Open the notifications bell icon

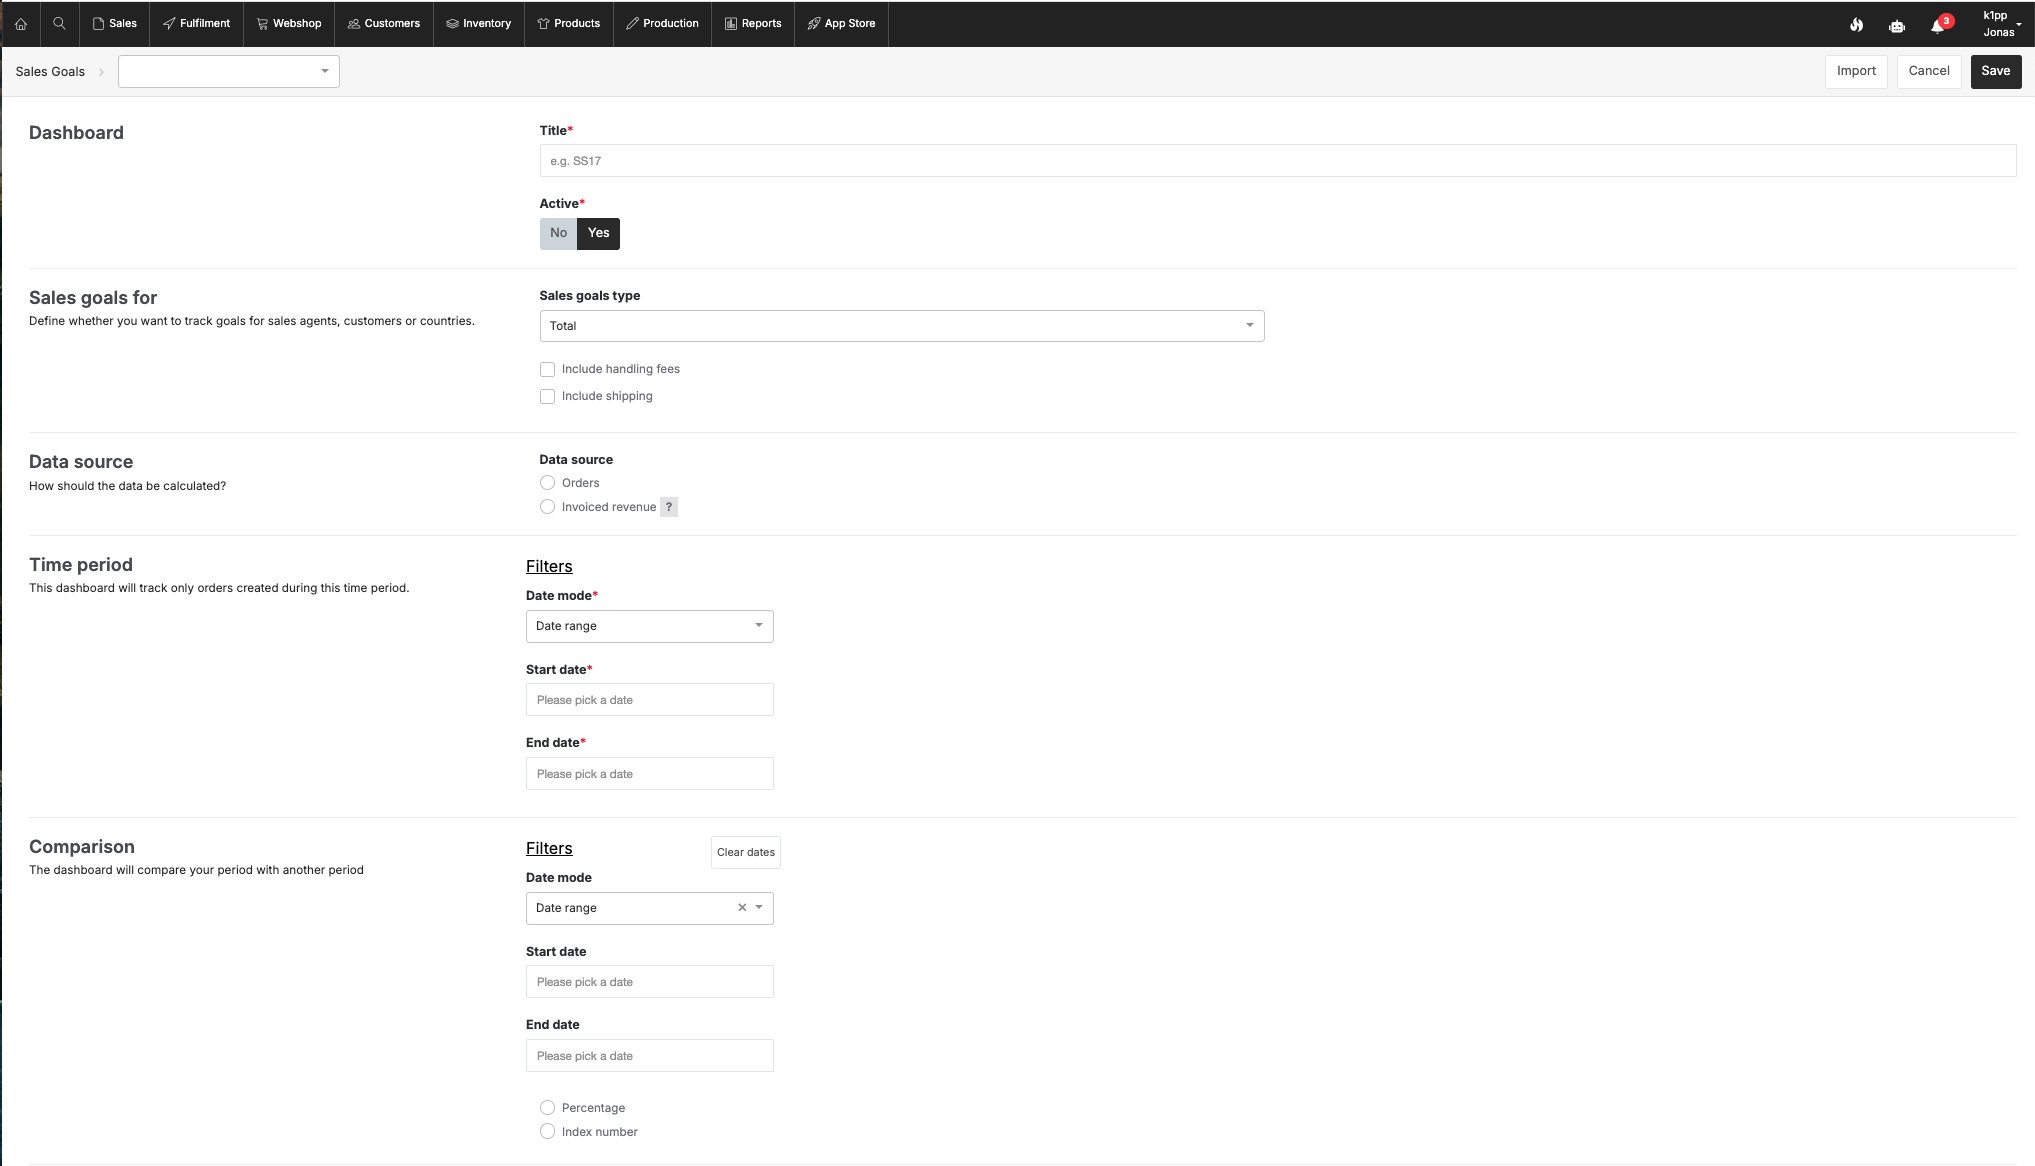(x=1938, y=25)
